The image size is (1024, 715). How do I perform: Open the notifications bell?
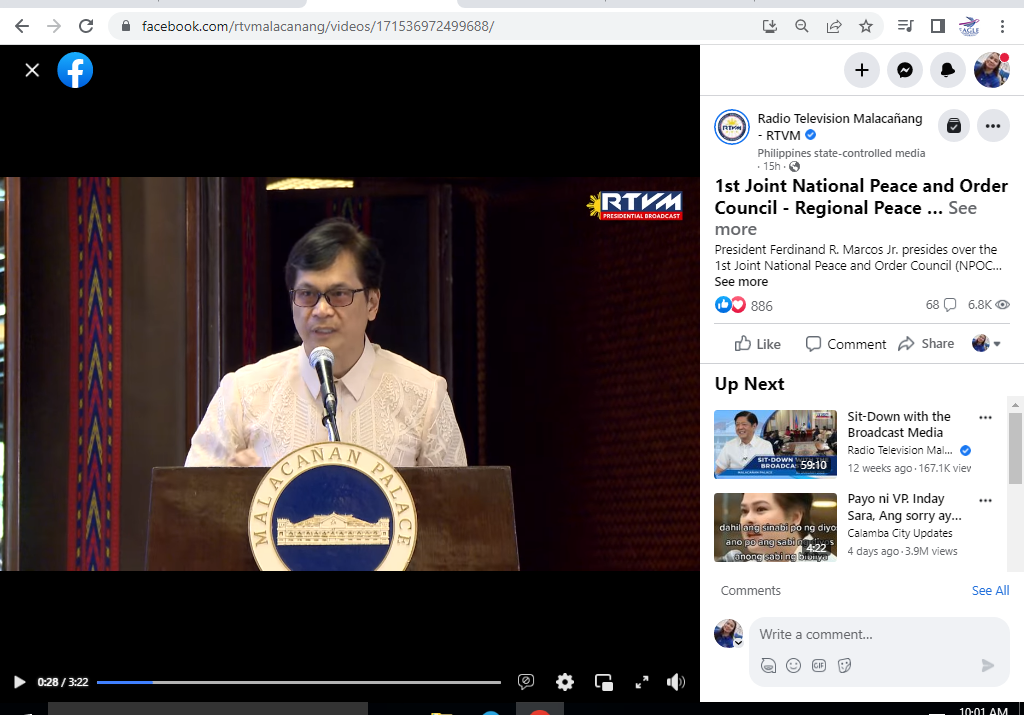[x=947, y=70]
